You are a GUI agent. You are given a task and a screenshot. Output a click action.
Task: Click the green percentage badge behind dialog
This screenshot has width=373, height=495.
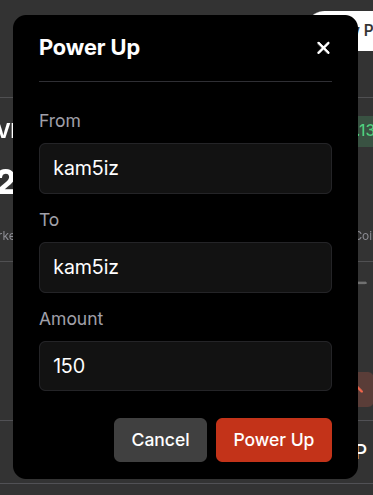366,131
